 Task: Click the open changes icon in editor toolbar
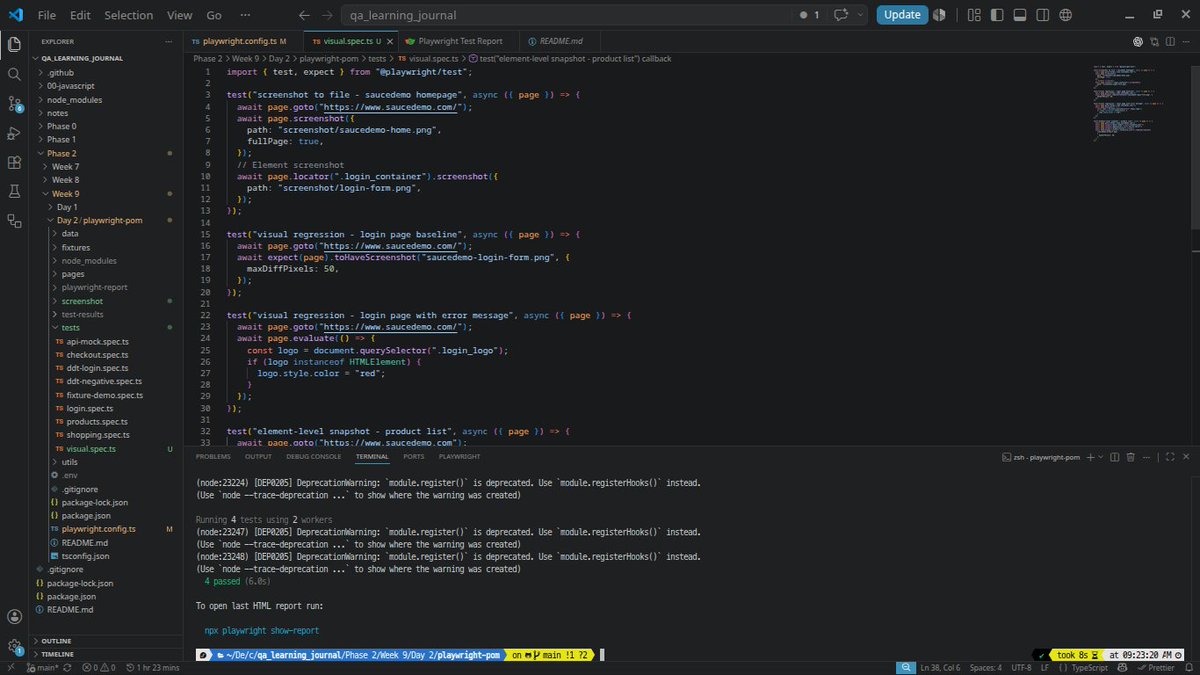pyautogui.click(x=1154, y=42)
